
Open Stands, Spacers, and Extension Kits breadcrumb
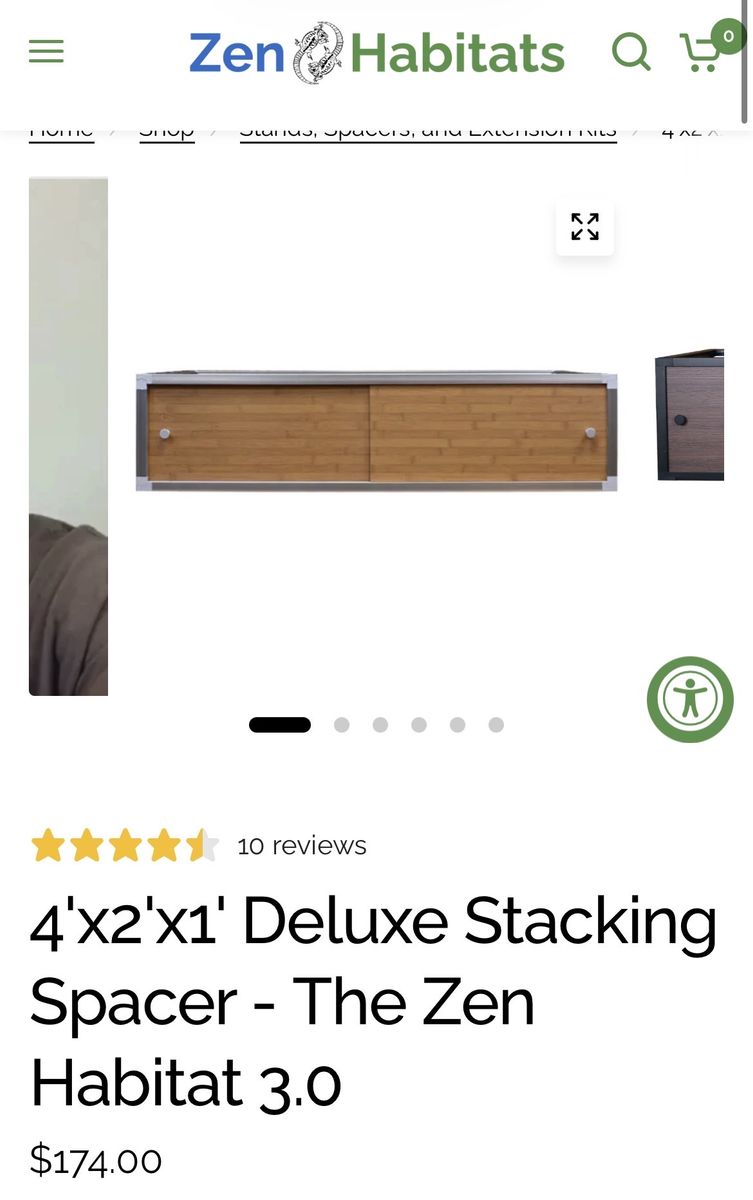click(428, 132)
